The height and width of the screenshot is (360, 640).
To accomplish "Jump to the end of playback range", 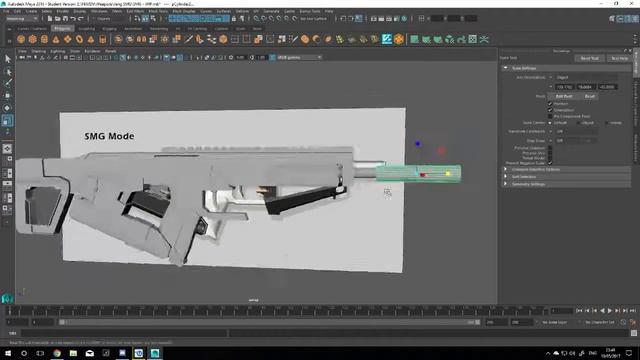I will click(x=633, y=311).
